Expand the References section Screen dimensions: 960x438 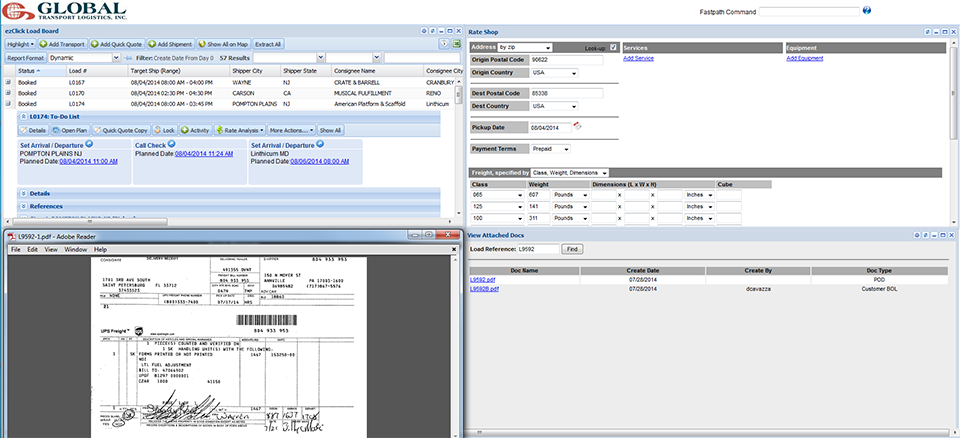click(23, 206)
